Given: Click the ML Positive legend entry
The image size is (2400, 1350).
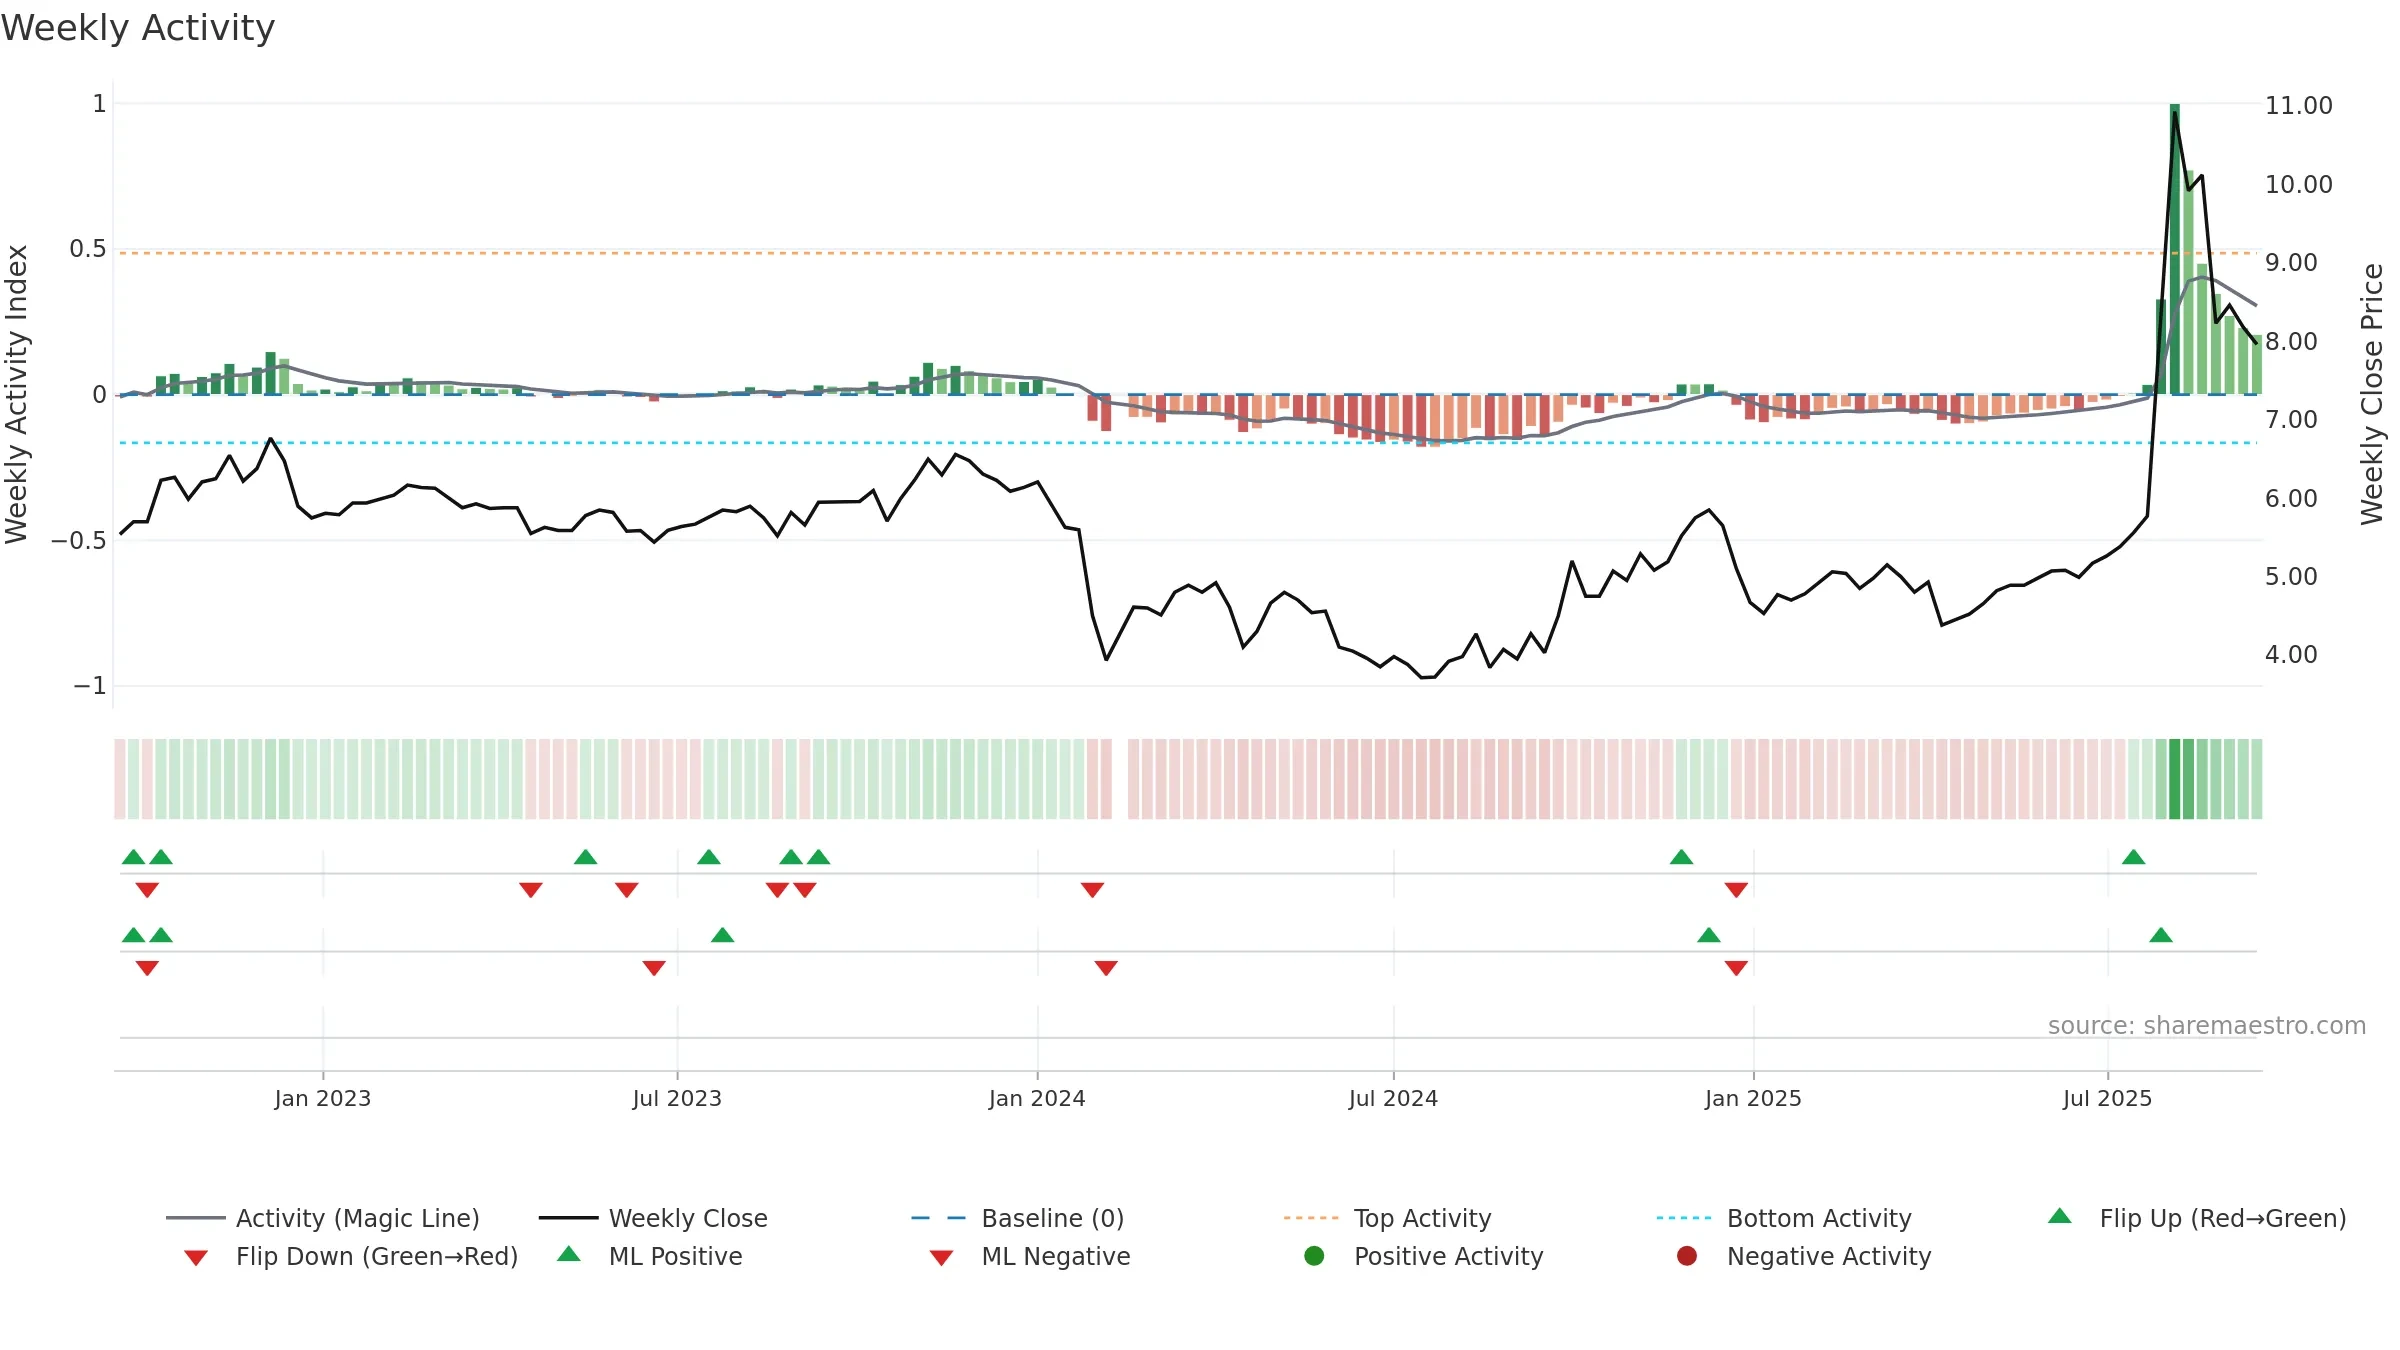Looking at the screenshot, I should coord(650,1256).
